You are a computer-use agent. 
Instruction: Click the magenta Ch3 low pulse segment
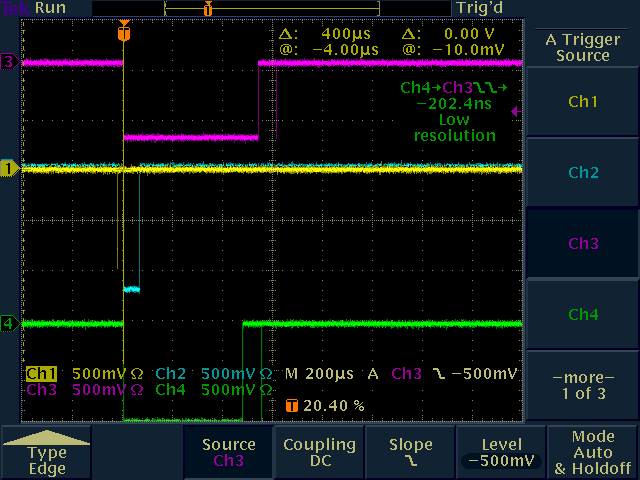[191, 138]
